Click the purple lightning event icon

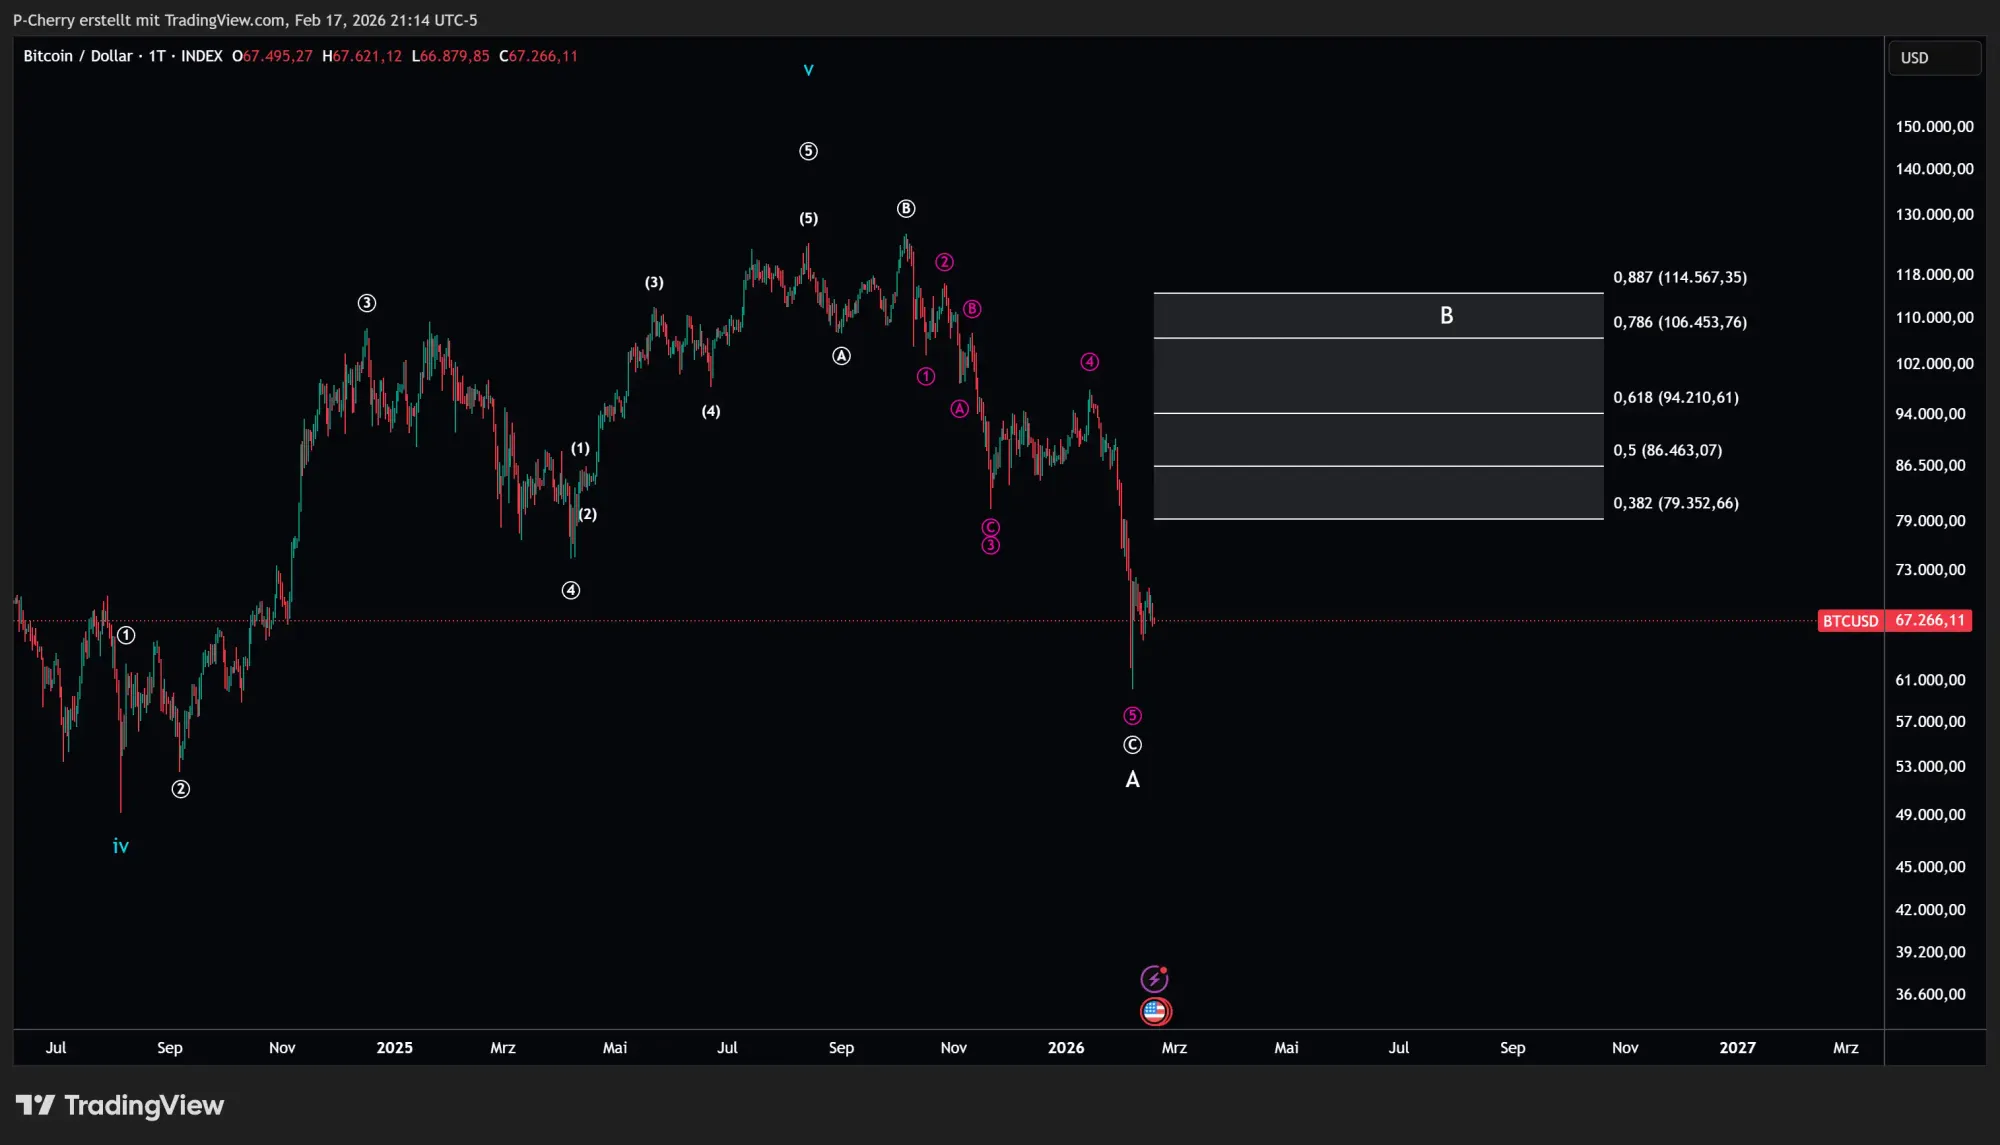click(x=1154, y=978)
